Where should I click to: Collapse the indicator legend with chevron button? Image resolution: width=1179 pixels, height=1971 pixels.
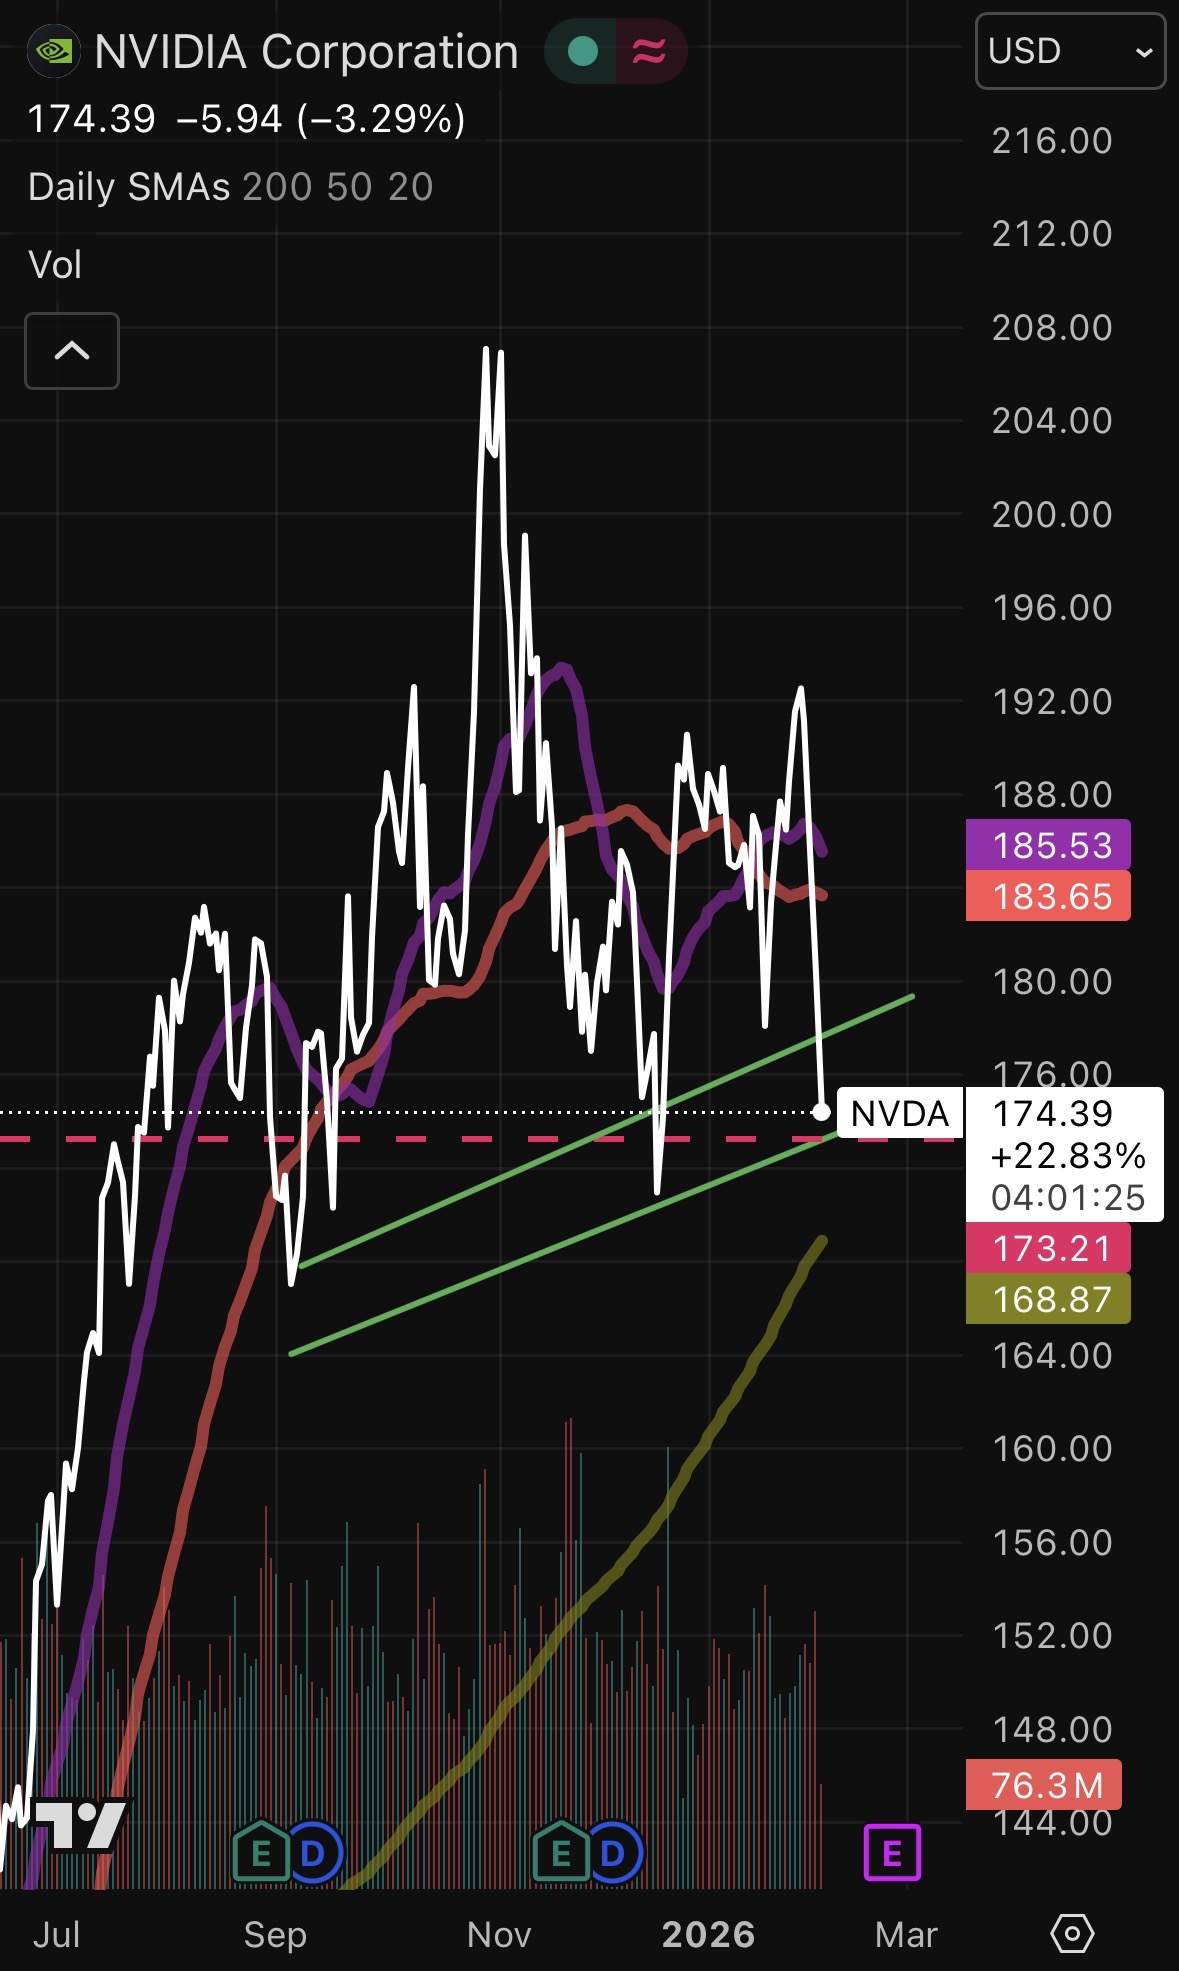coord(72,351)
